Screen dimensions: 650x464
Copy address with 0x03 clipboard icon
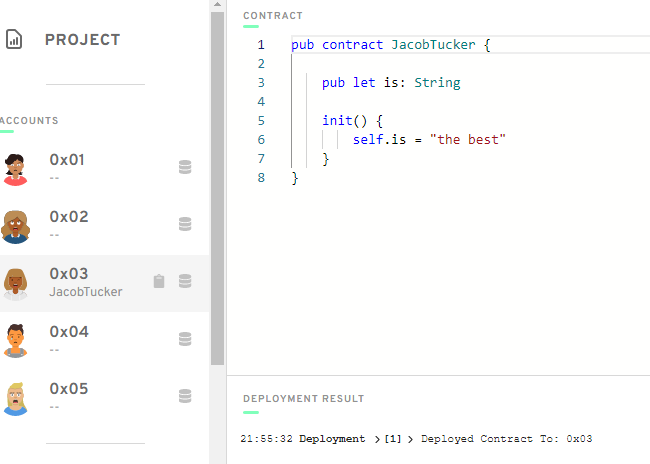coord(159,281)
